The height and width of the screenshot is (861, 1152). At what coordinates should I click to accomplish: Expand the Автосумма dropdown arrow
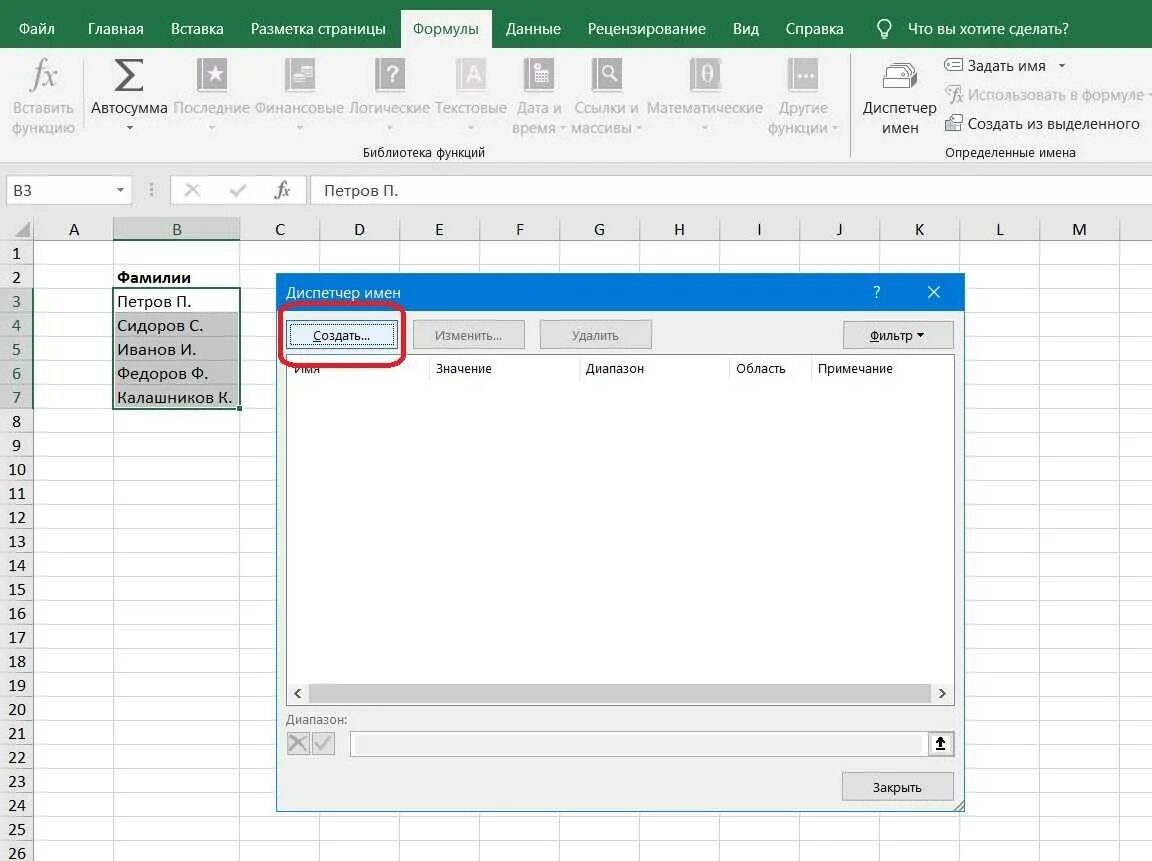pyautogui.click(x=129, y=128)
